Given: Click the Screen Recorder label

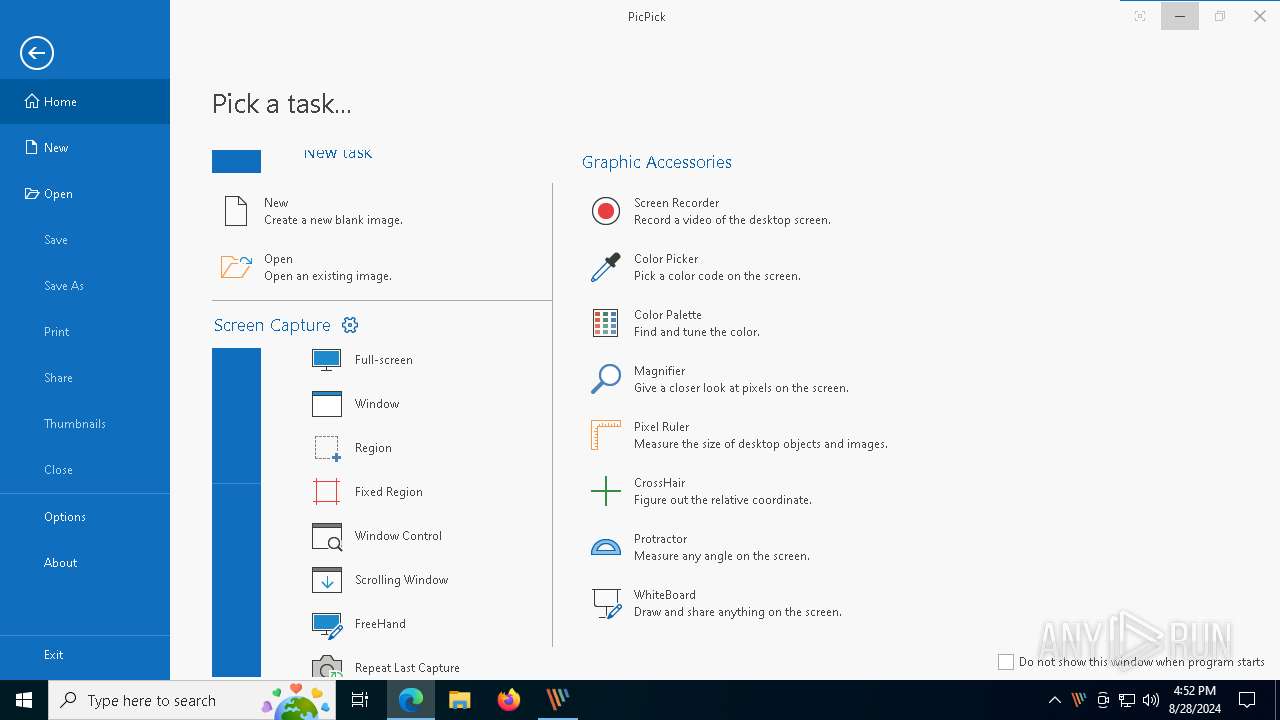Looking at the screenshot, I should (676, 203).
